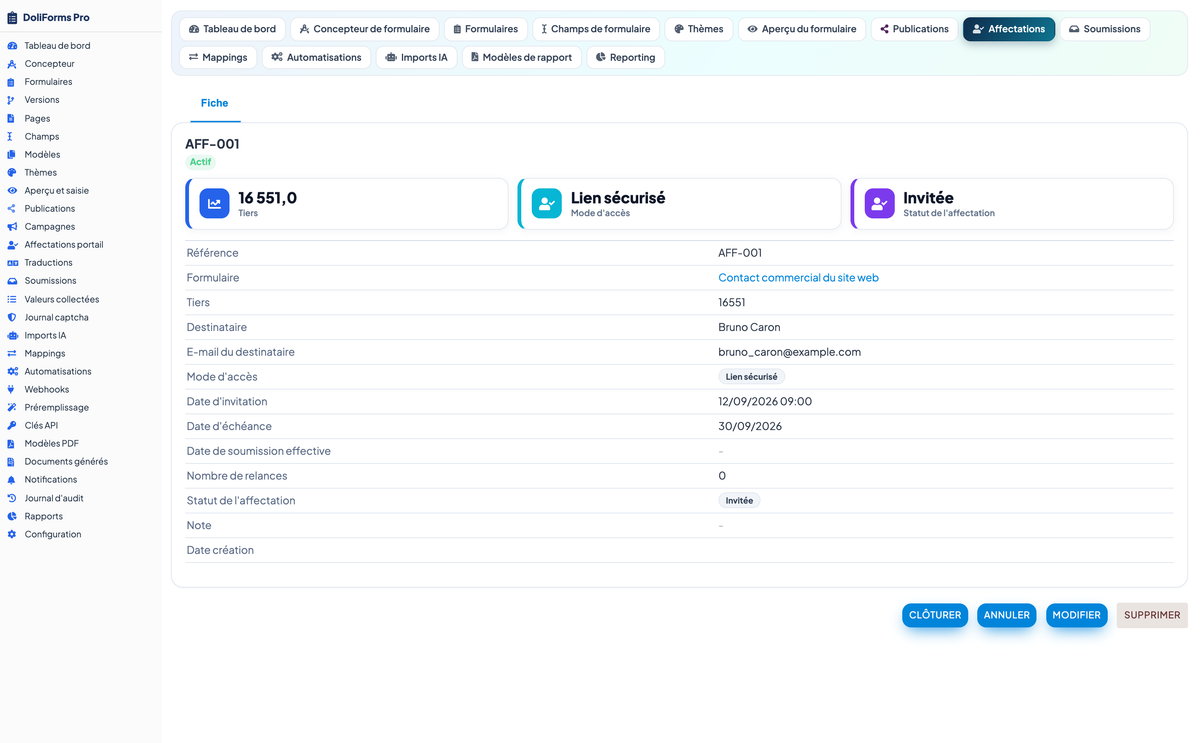The width and height of the screenshot is (1200, 743).
Task: Click the Aperçu et saisie eye icon
Action: click(12, 190)
